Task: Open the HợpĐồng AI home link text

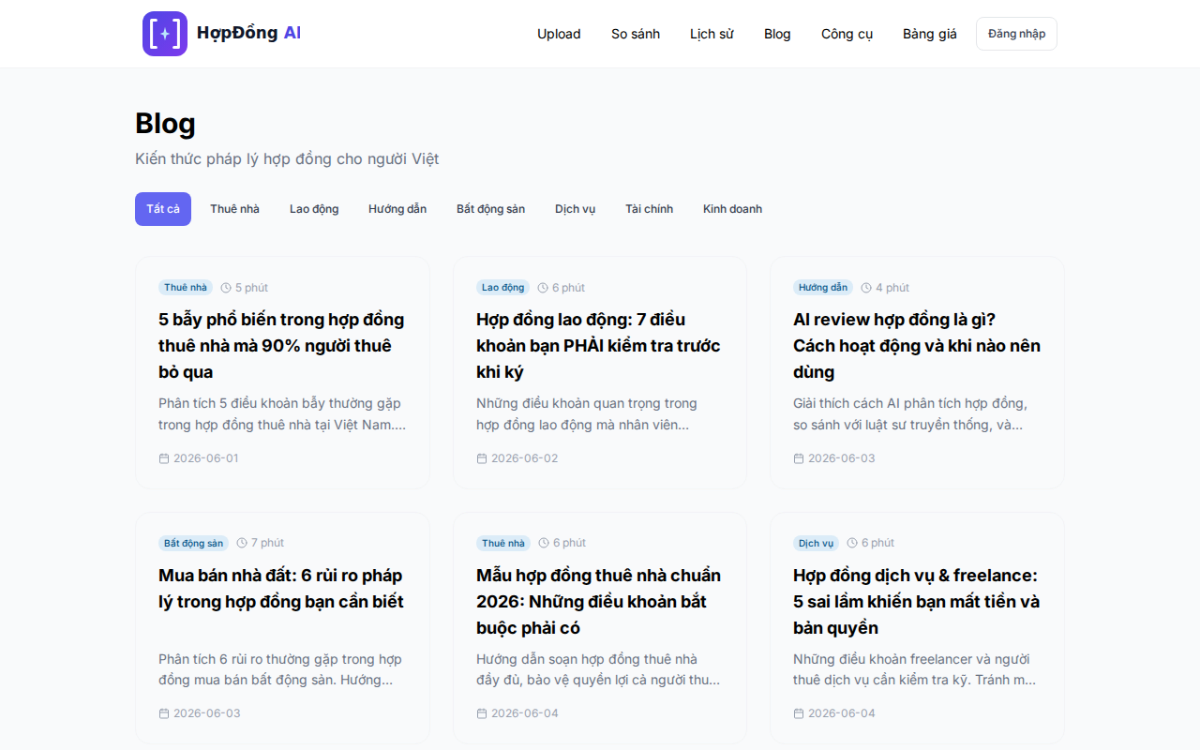Action: tap(249, 33)
